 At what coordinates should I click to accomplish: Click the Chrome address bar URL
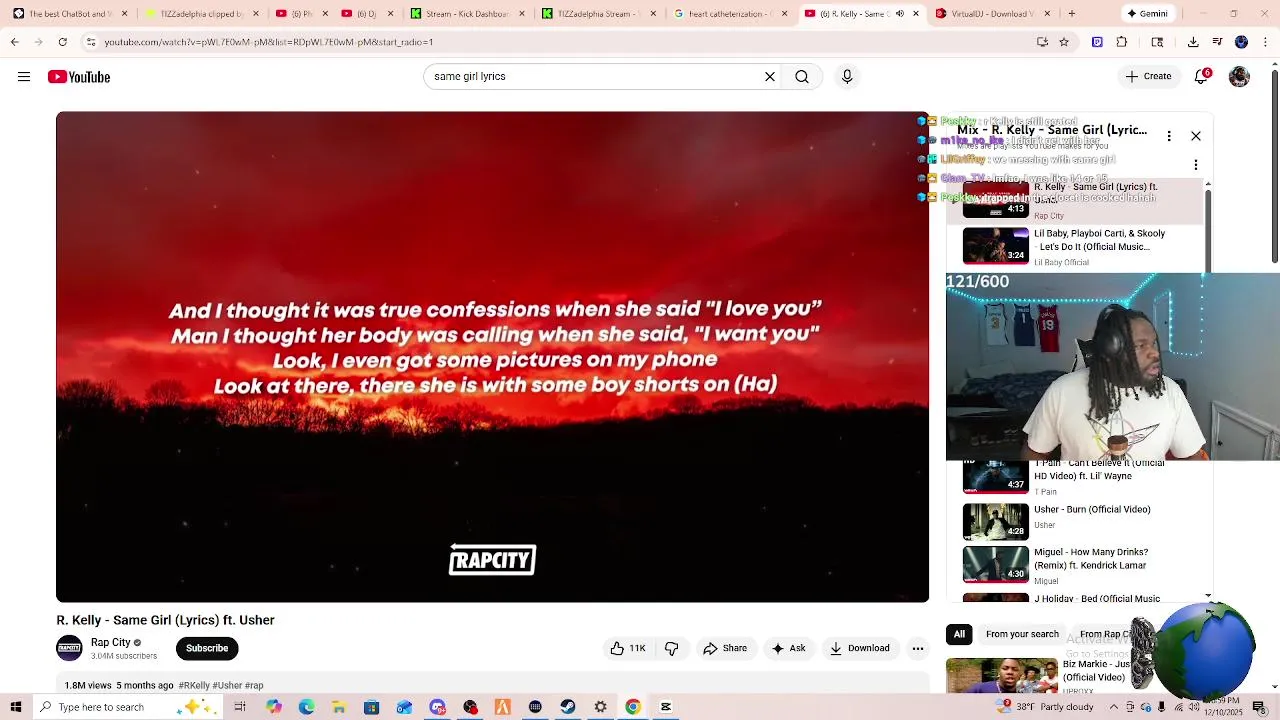(268, 42)
